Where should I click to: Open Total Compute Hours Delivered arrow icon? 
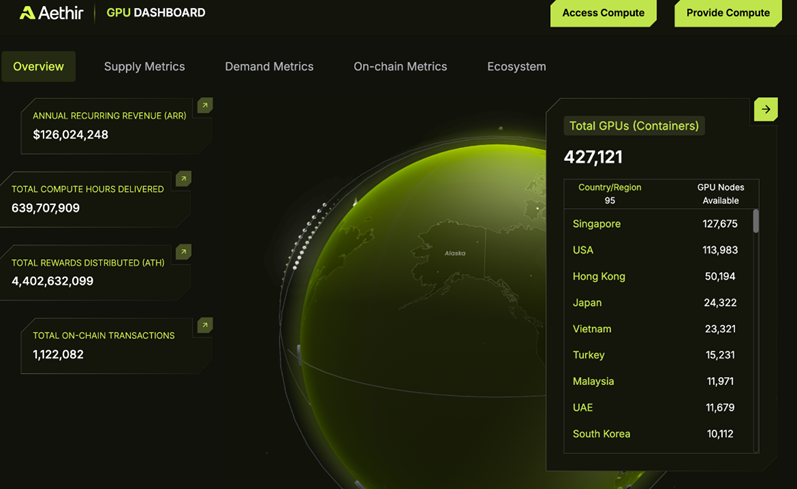[183, 179]
